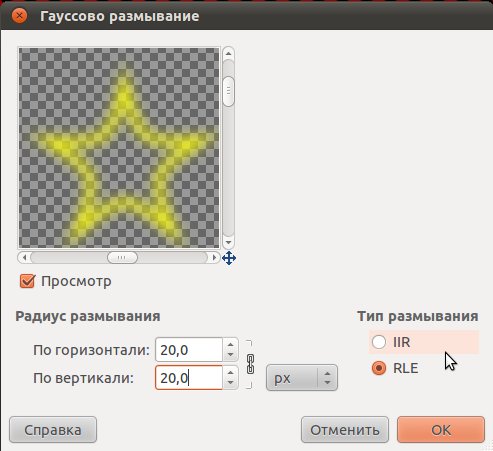This screenshot has width=493, height=451.
Task: Click the blurred star preview image
Action: 119,148
